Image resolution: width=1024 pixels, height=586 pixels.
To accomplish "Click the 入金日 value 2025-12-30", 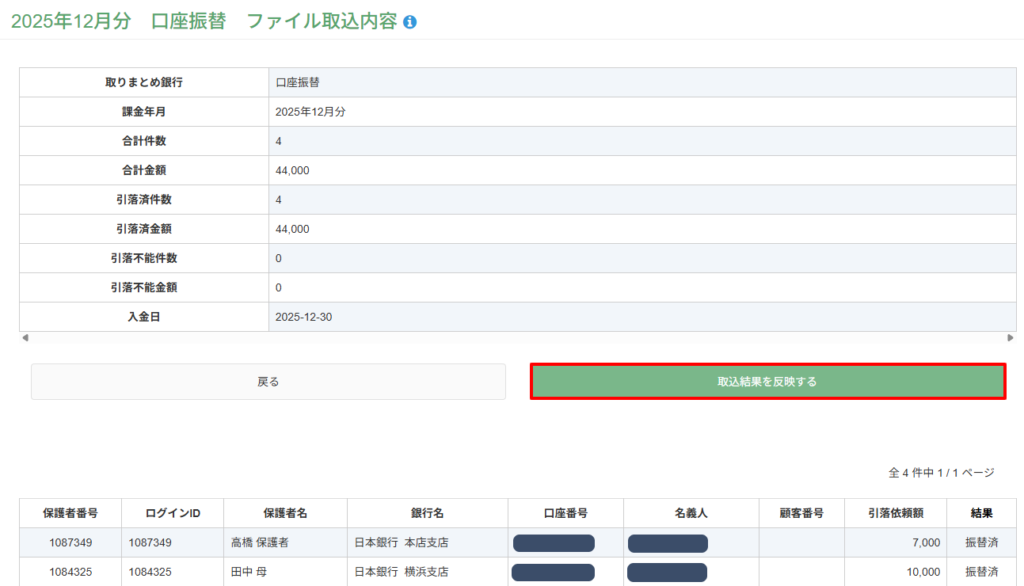I will coord(303,317).
